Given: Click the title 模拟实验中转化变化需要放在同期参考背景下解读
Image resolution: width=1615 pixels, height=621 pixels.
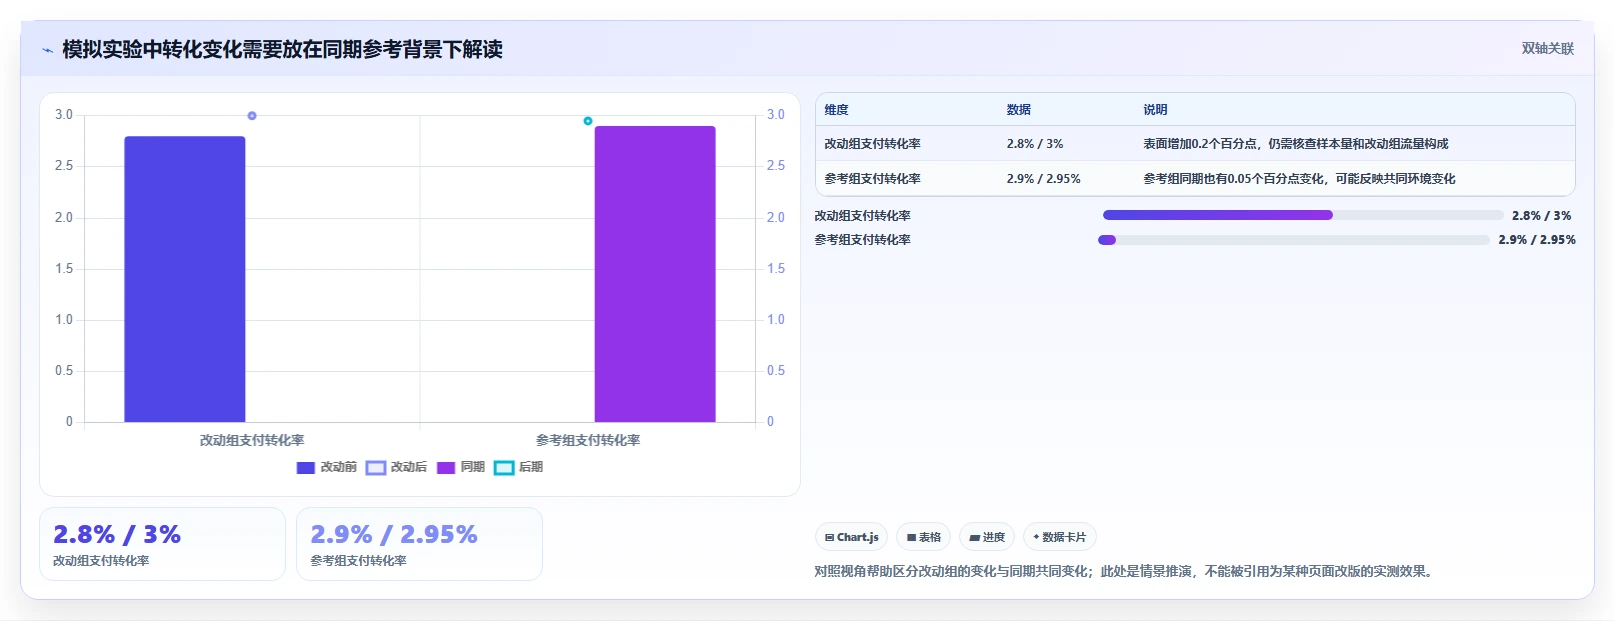Looking at the screenshot, I should click(x=282, y=50).
